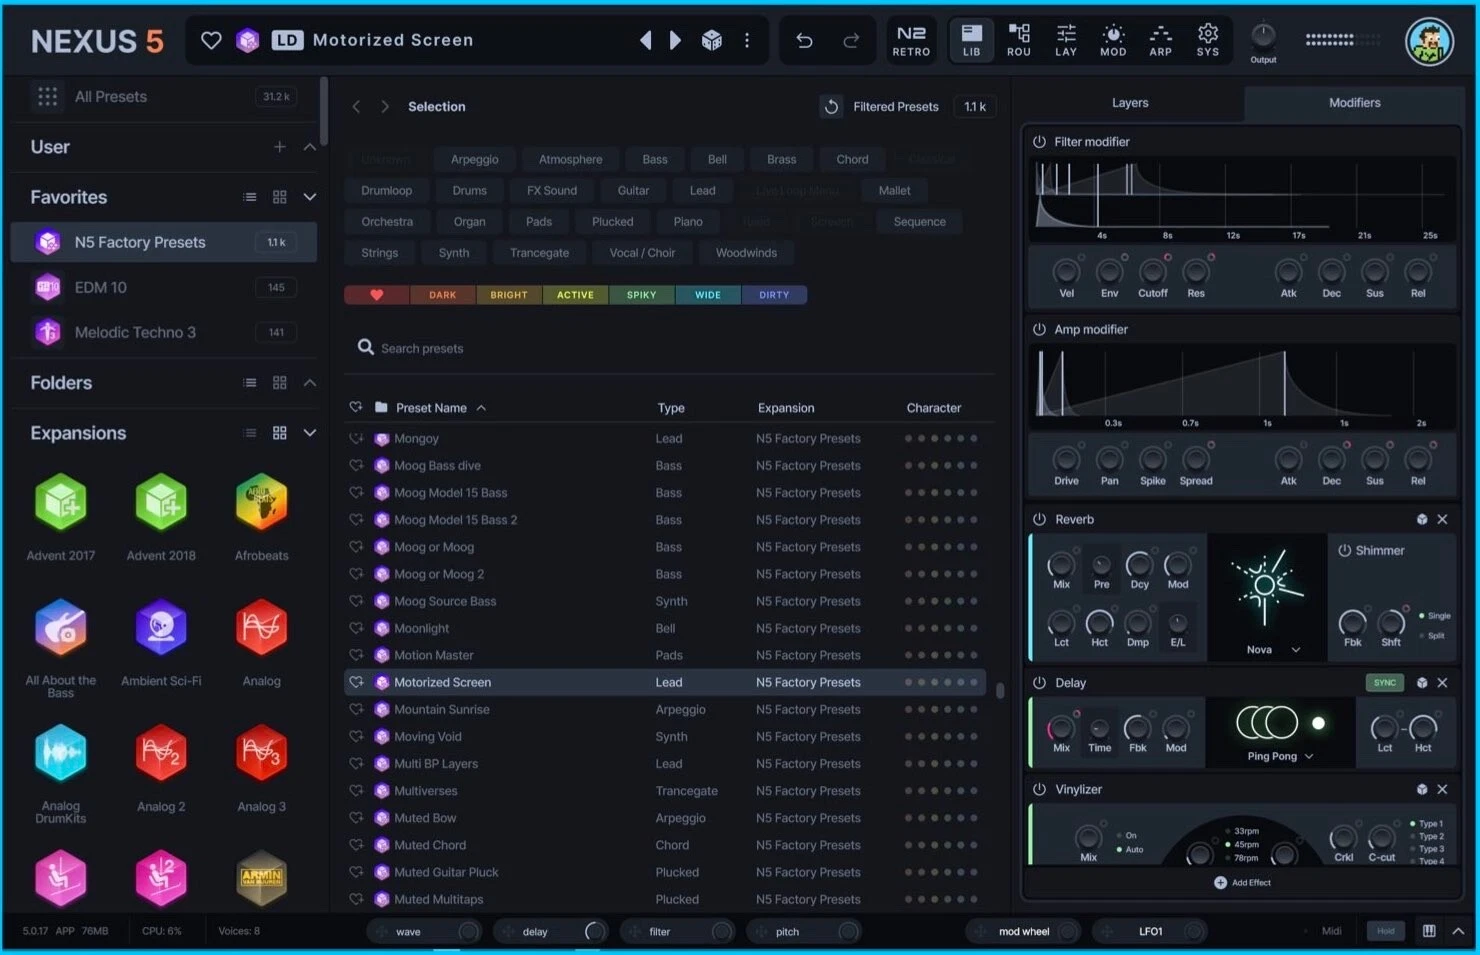Randomize the Delay effect
The width and height of the screenshot is (1480, 955).
click(1422, 683)
